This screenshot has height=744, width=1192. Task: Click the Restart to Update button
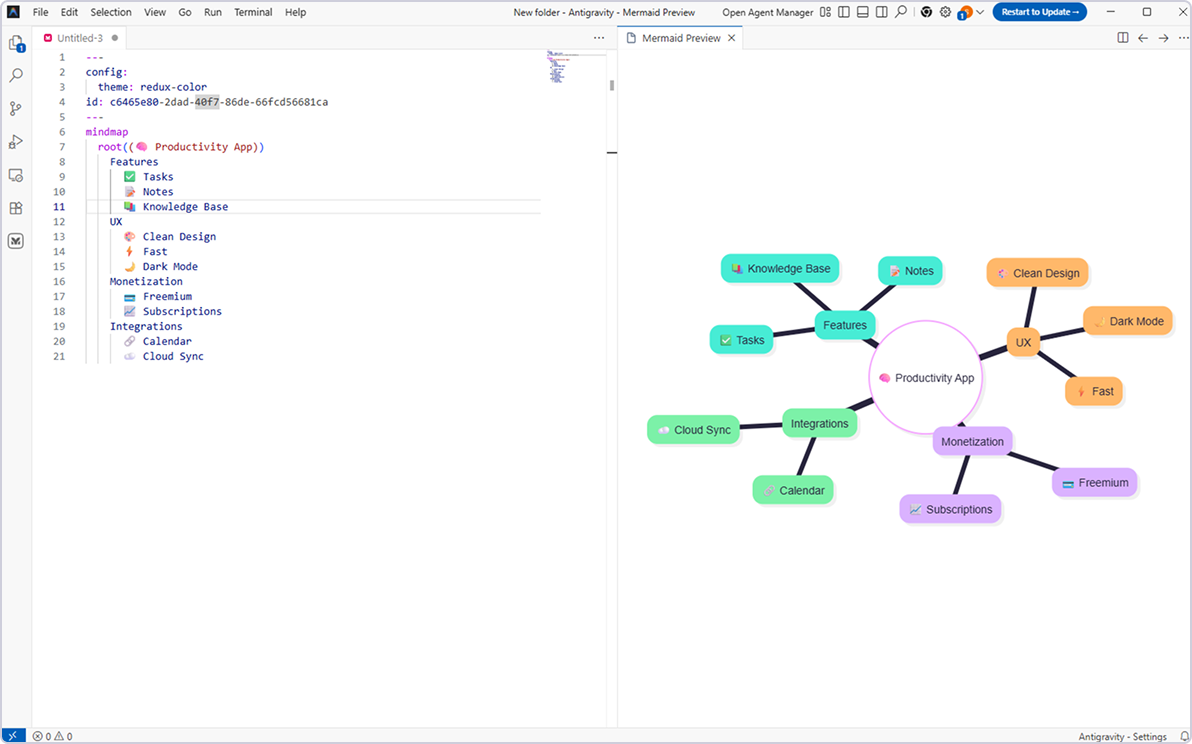(x=1039, y=12)
